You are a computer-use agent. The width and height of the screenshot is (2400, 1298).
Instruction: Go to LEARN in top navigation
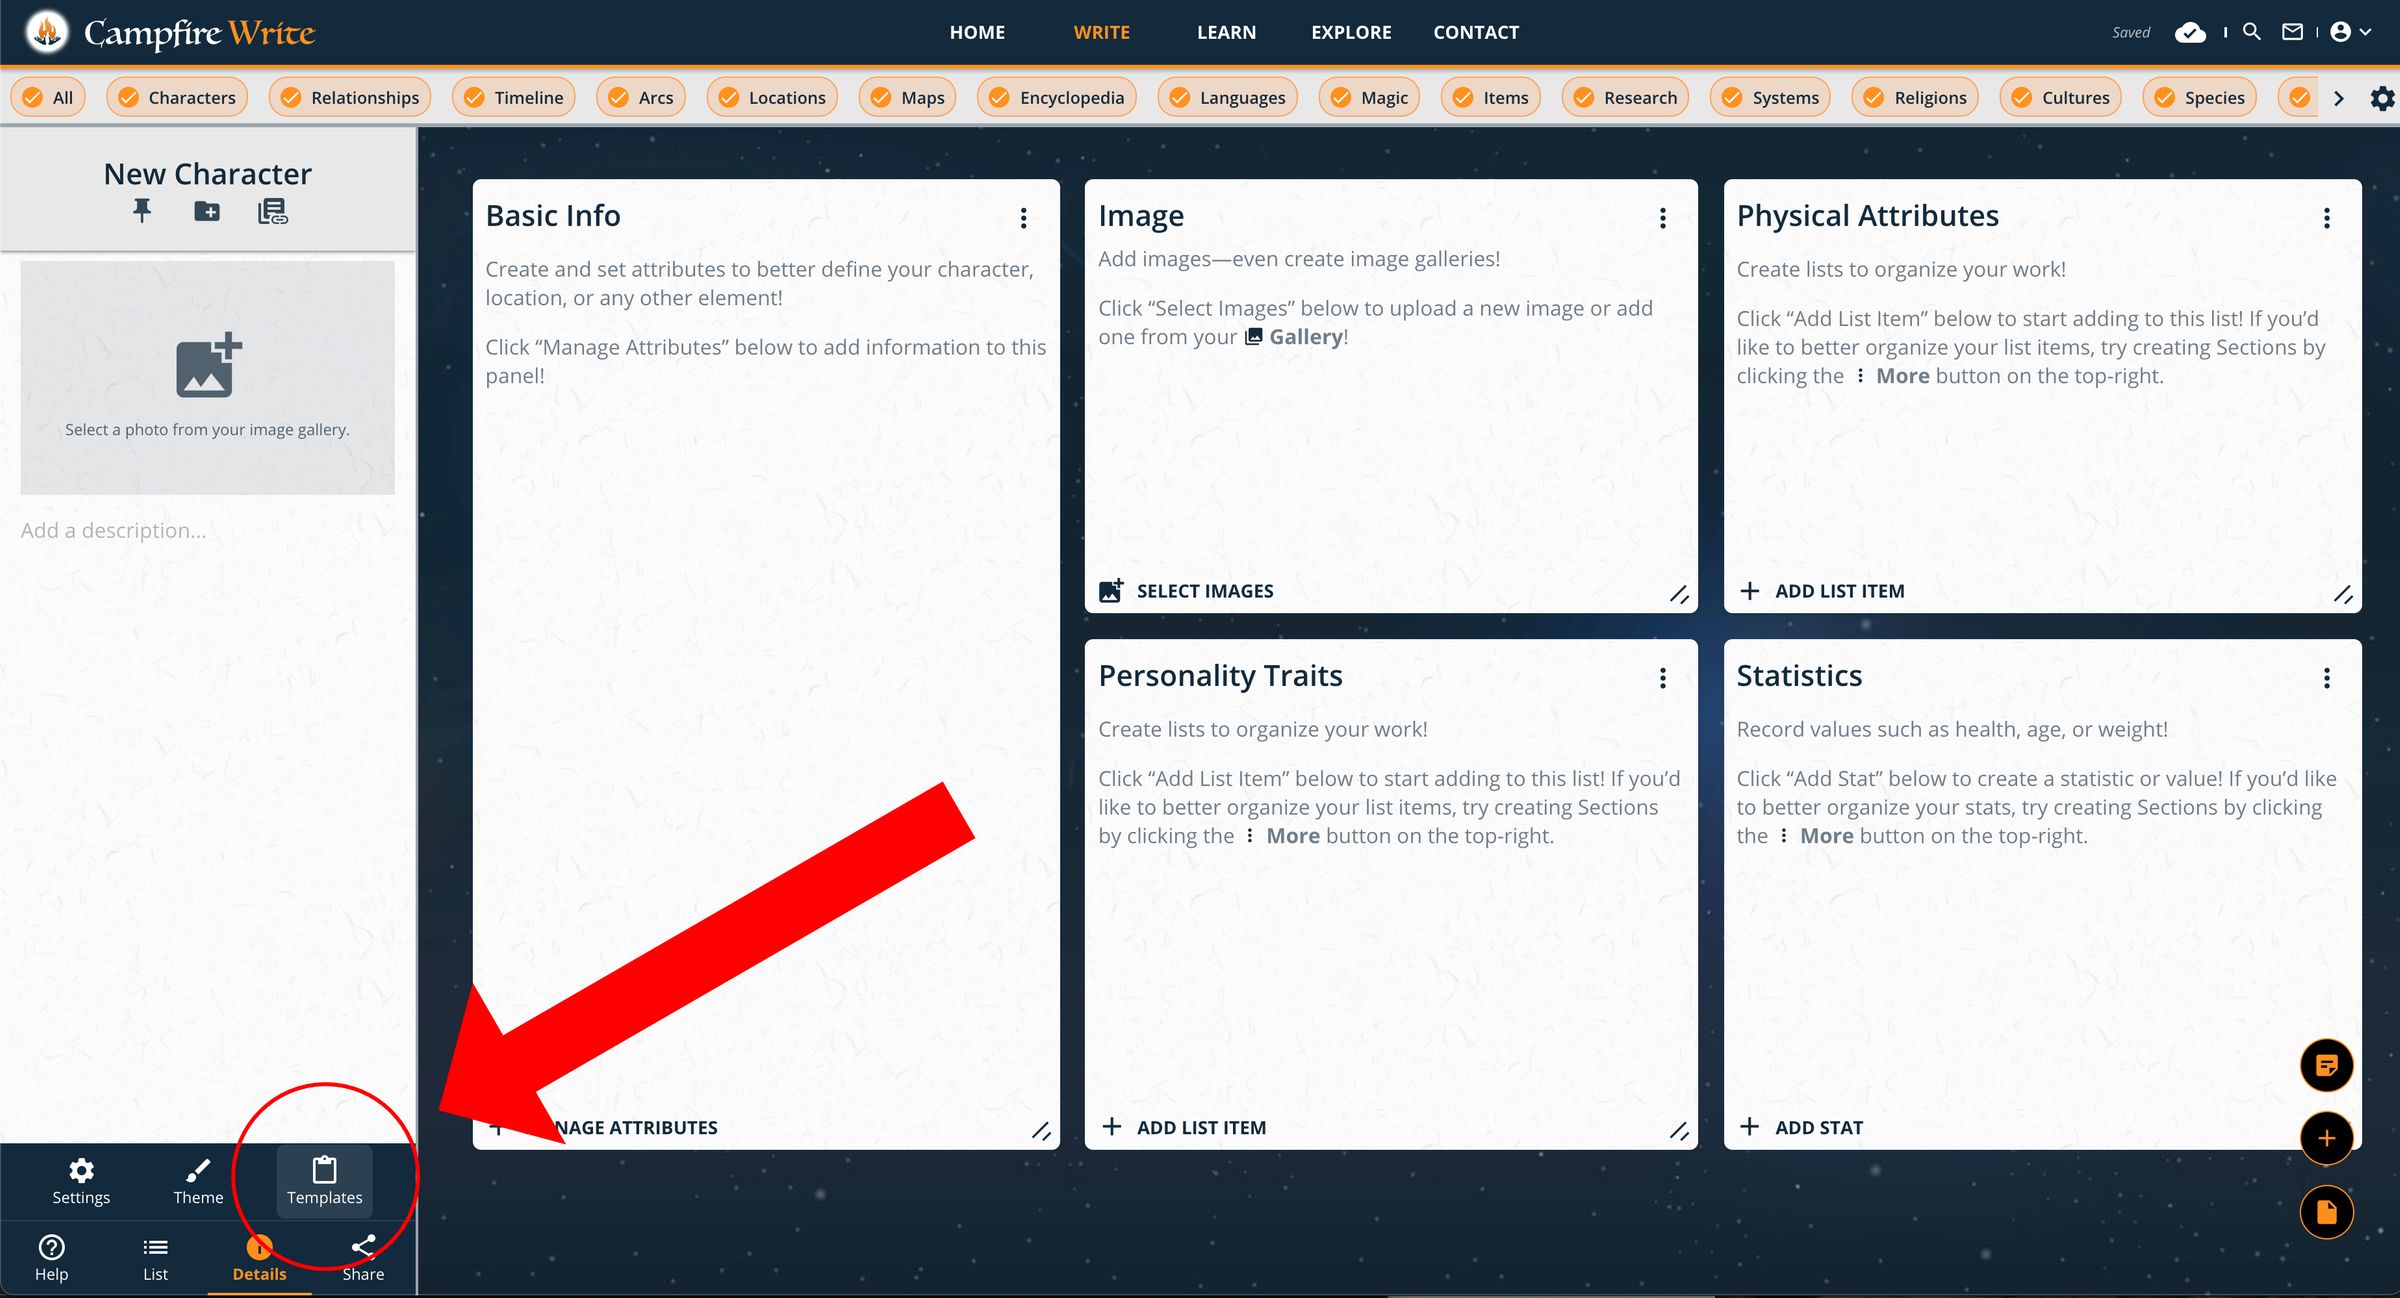pyautogui.click(x=1226, y=32)
